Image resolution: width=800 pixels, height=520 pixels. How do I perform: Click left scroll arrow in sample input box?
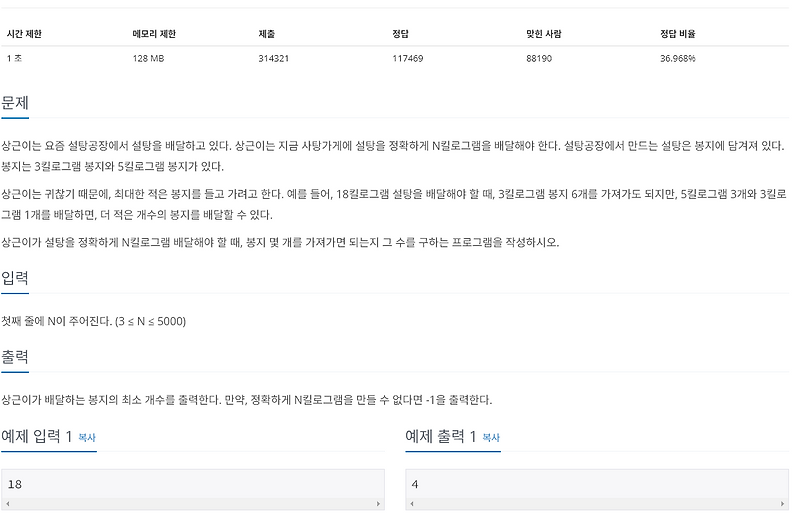click(x=8, y=504)
